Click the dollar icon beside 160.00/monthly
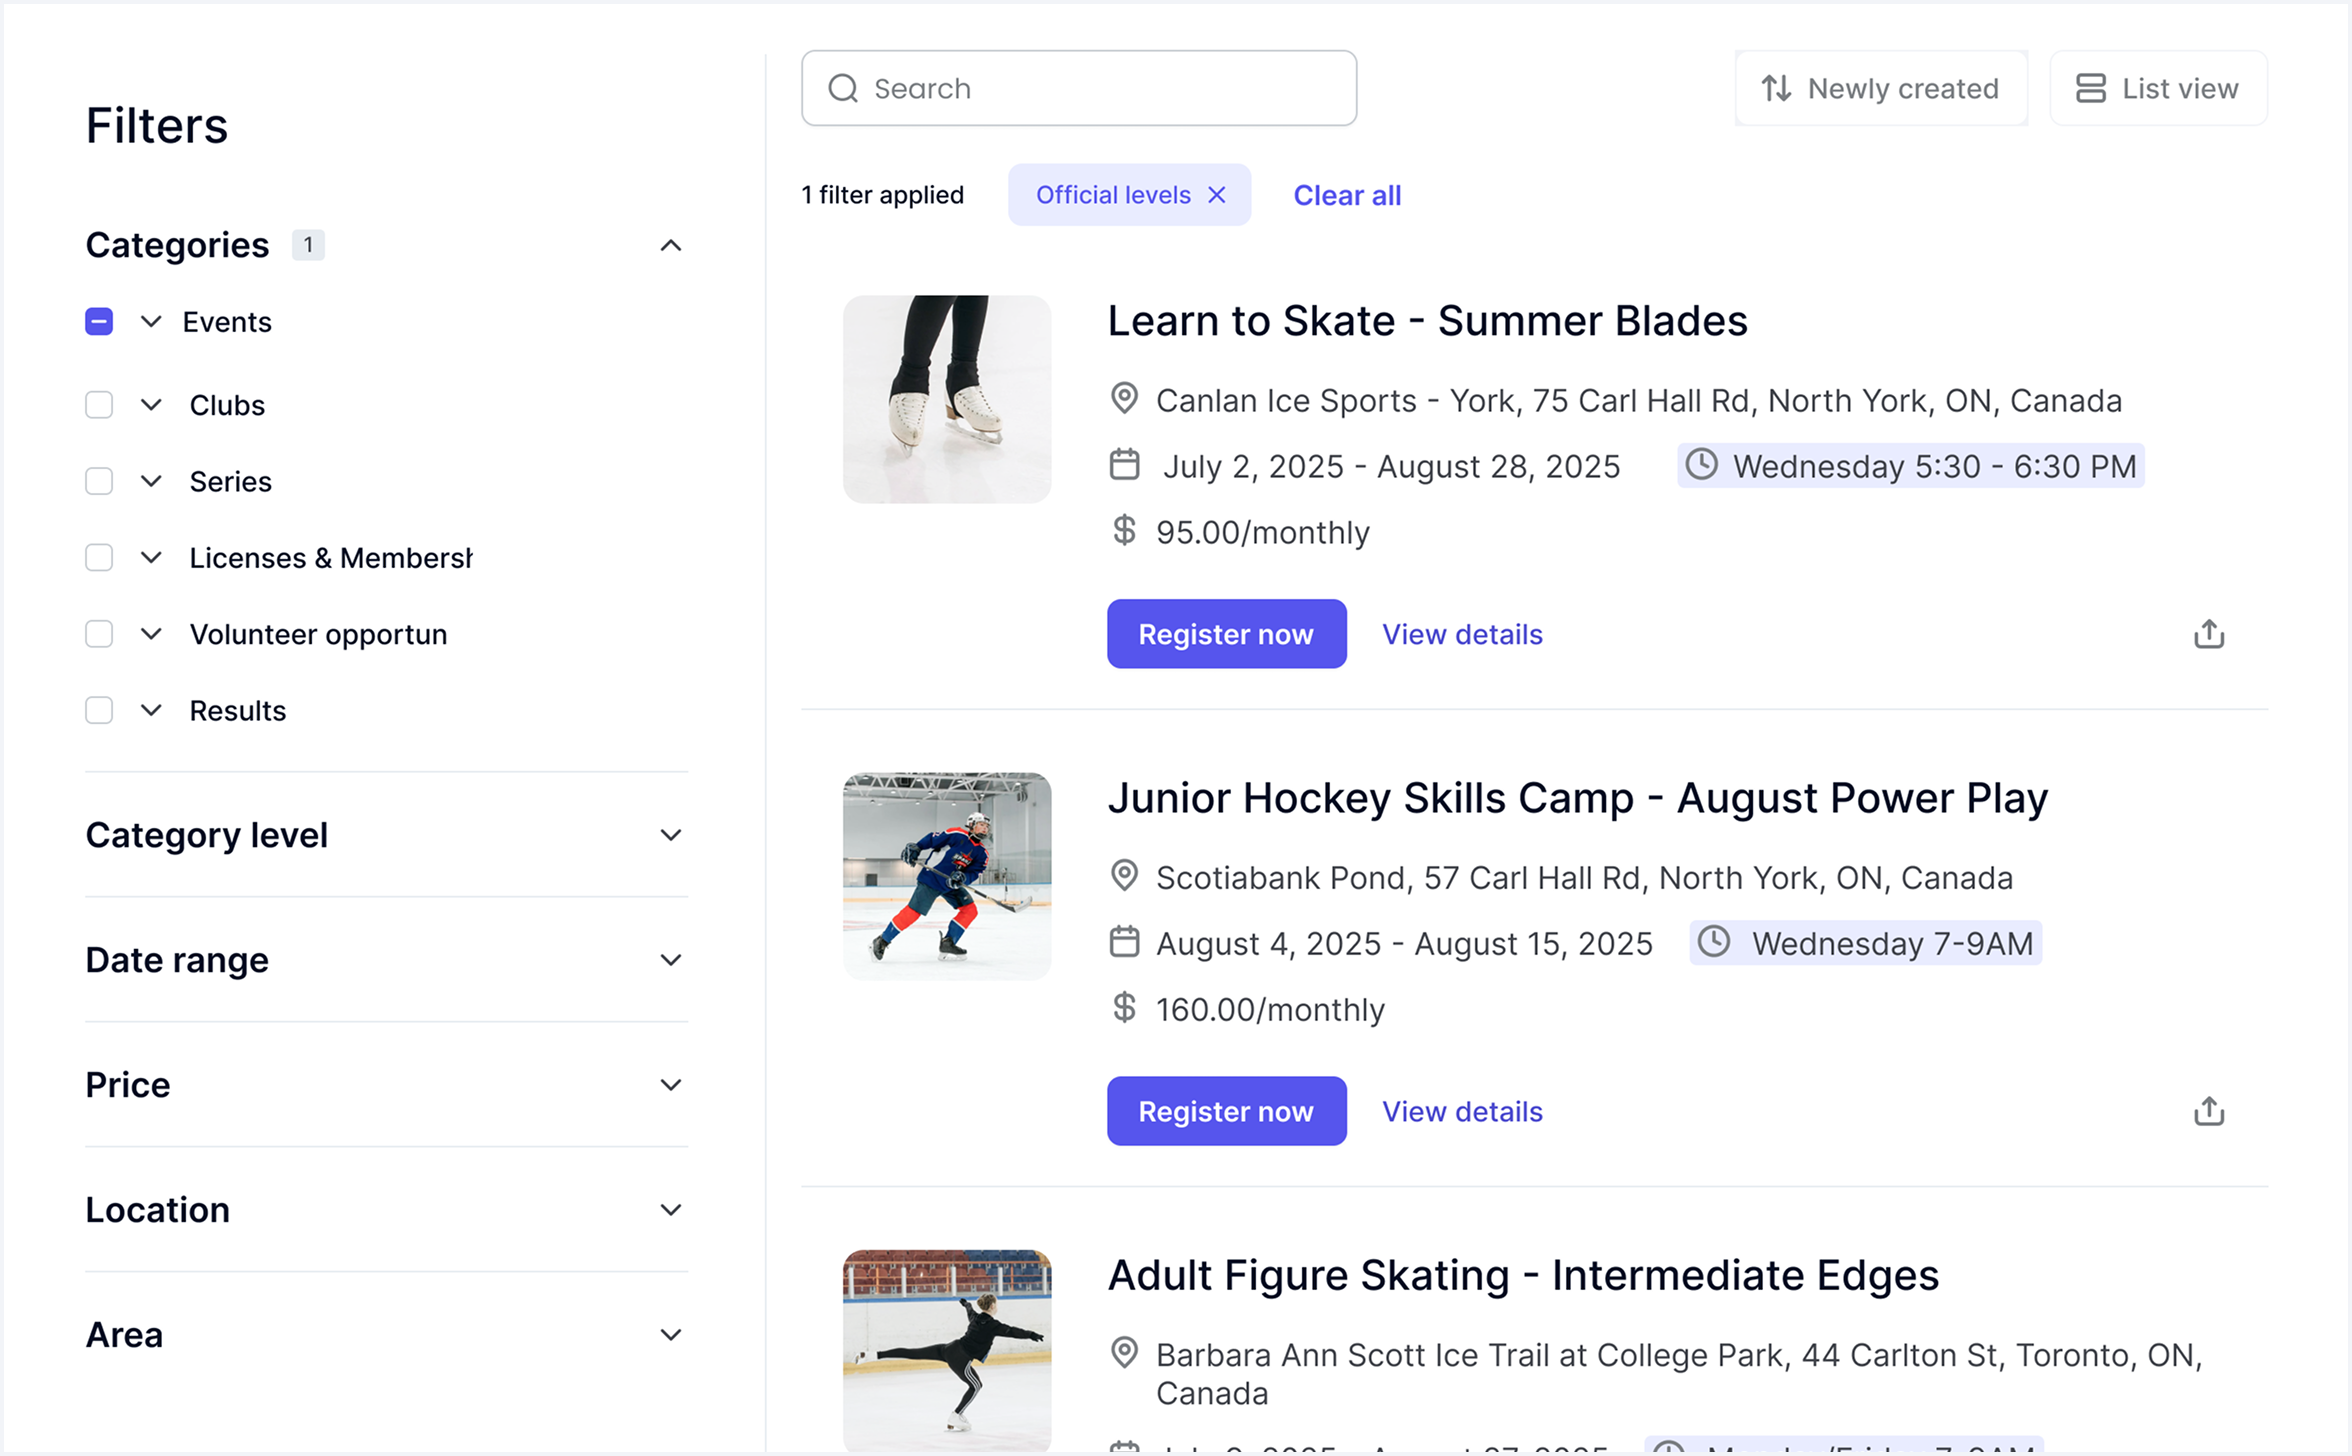The image size is (2352, 1456). [x=1124, y=1008]
